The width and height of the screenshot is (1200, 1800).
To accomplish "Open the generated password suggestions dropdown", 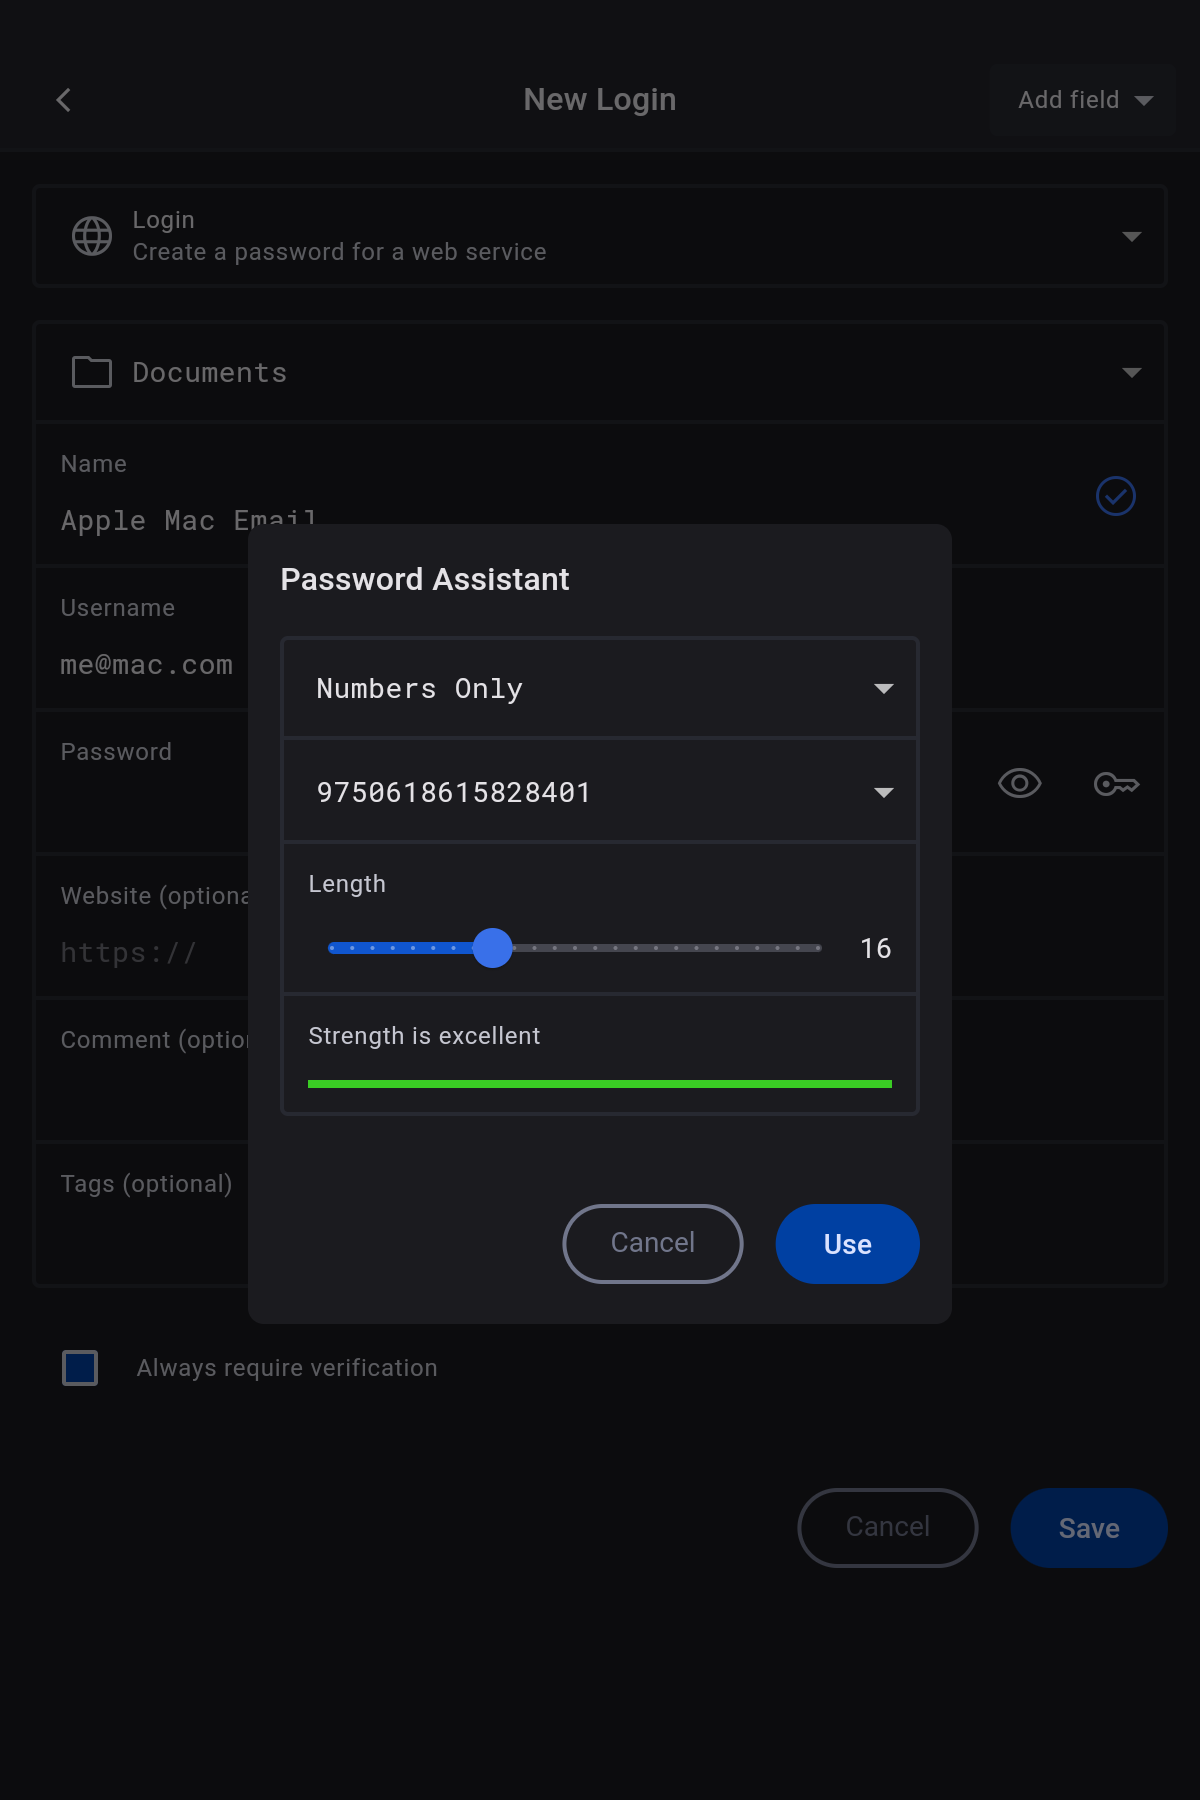I will point(883,793).
